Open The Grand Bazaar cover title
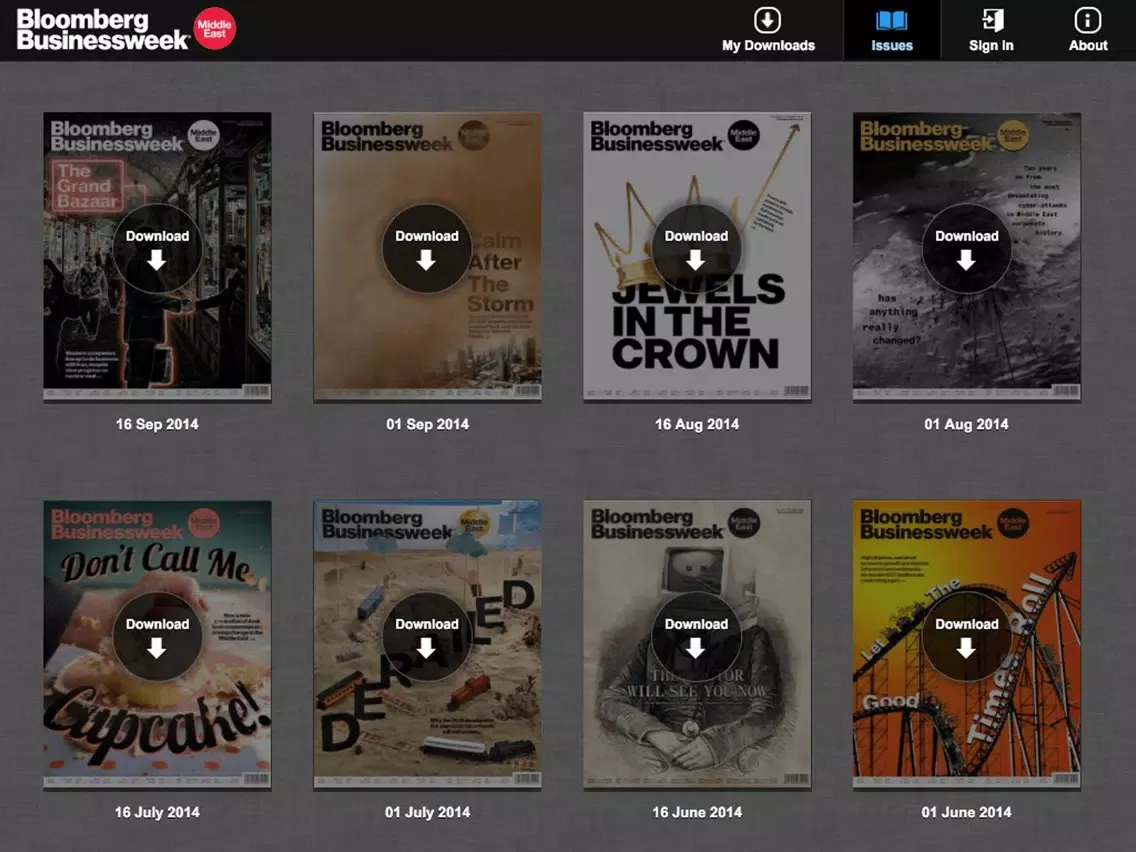Viewport: 1136px width, 852px height. (x=87, y=186)
